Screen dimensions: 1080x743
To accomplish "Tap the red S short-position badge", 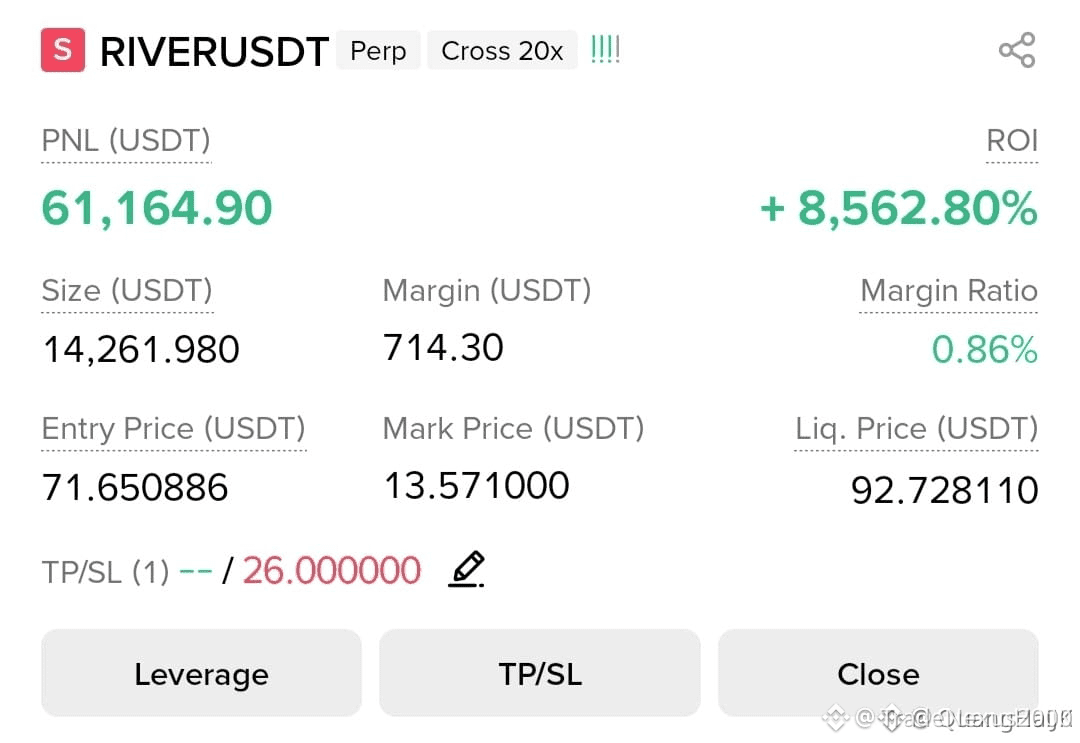I will 63,50.
